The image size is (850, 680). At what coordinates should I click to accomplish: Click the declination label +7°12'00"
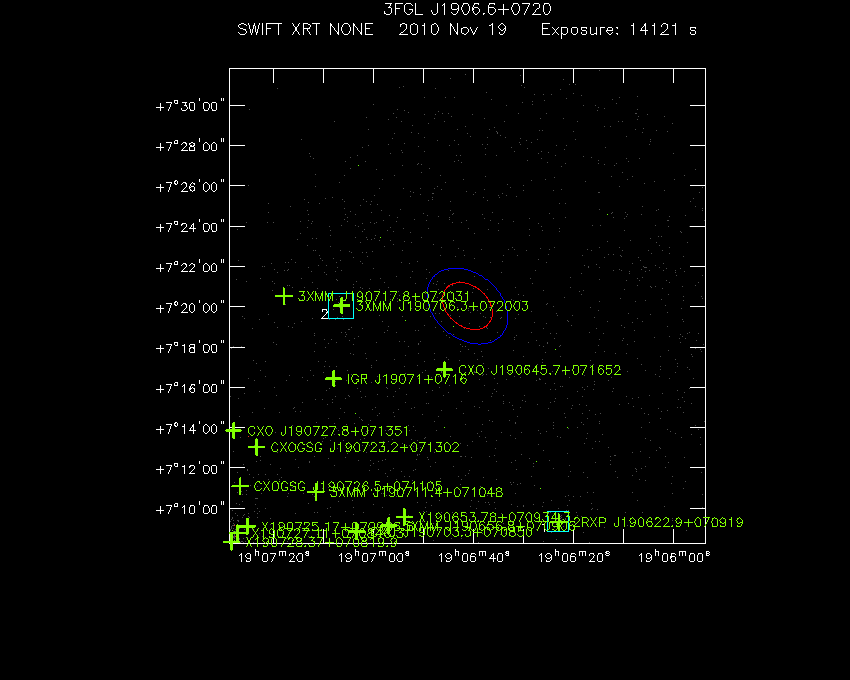[x=190, y=469]
